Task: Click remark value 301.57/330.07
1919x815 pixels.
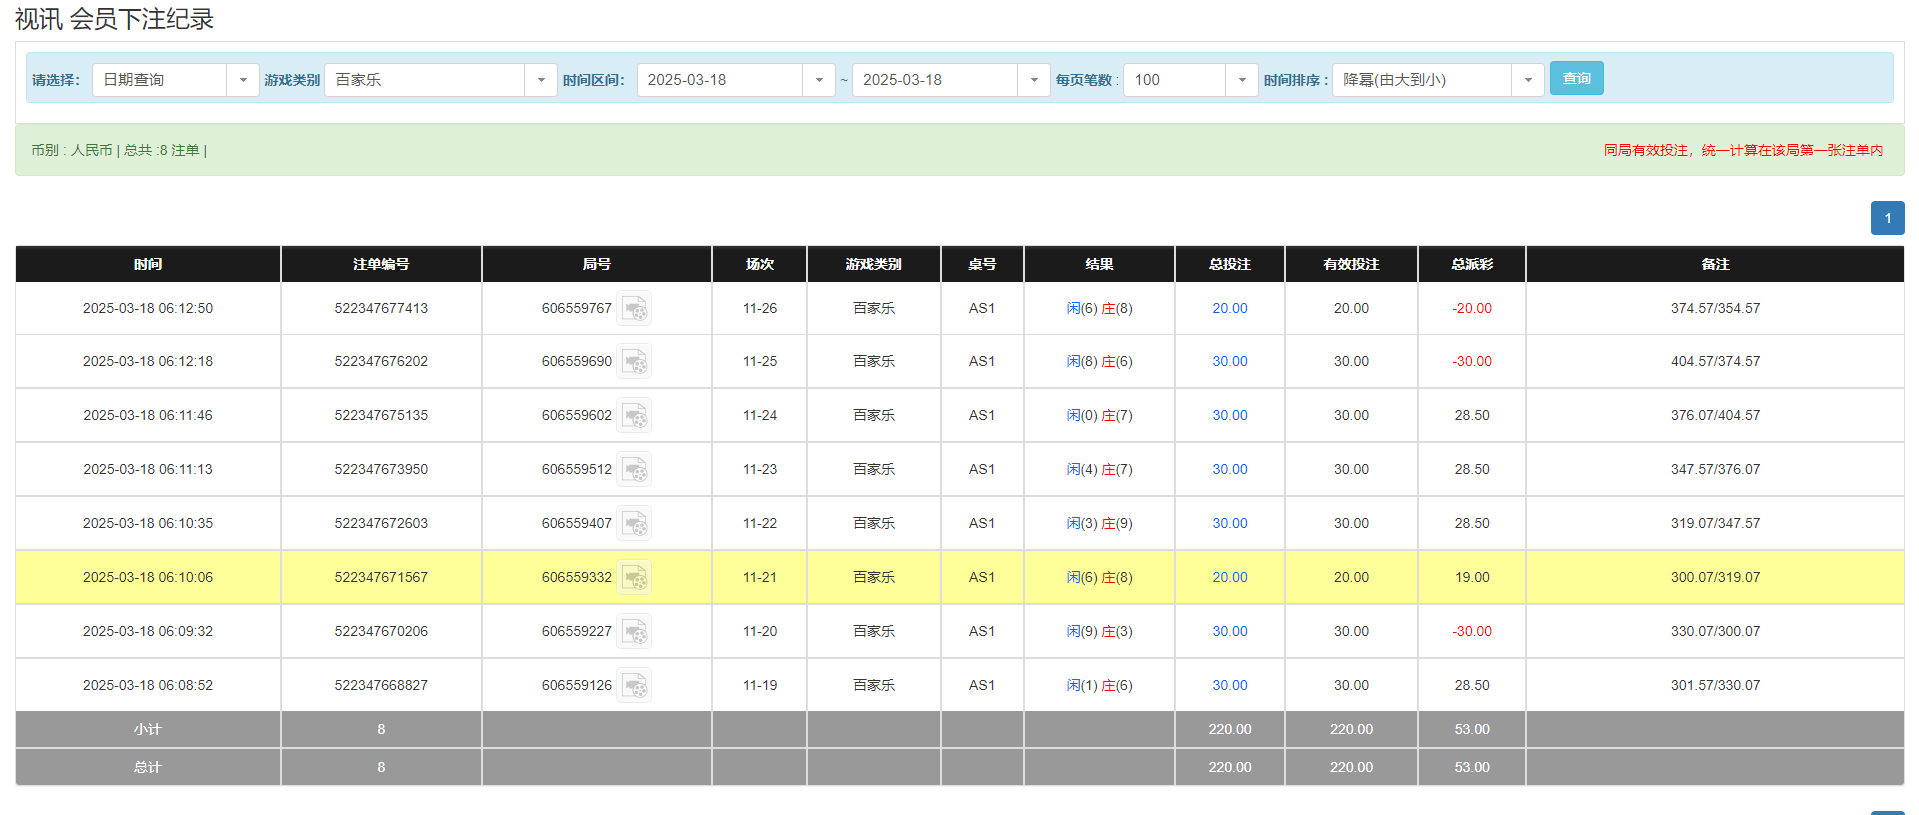Action: click(x=1715, y=686)
